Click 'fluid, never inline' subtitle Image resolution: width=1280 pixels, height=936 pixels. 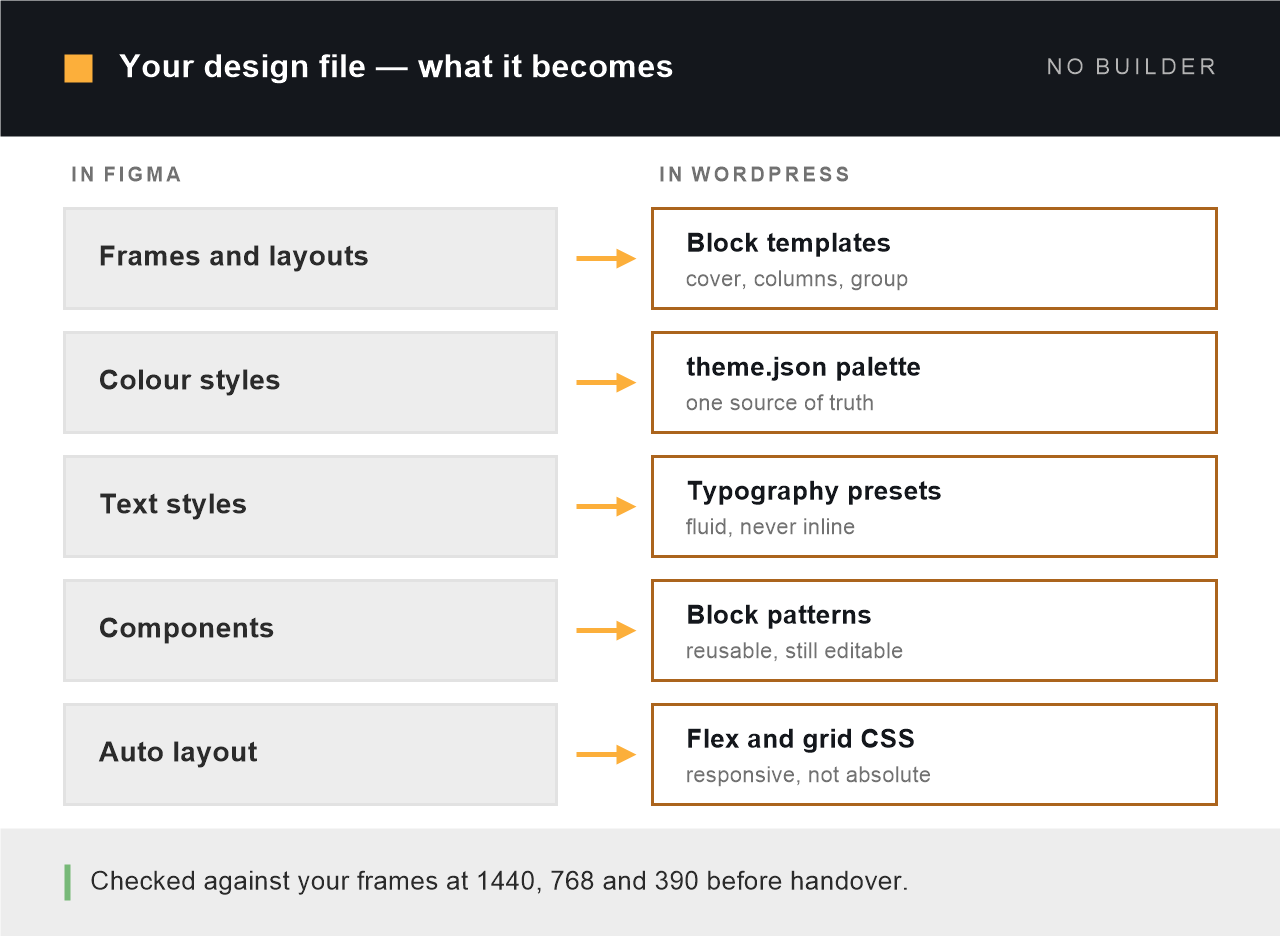[770, 527]
